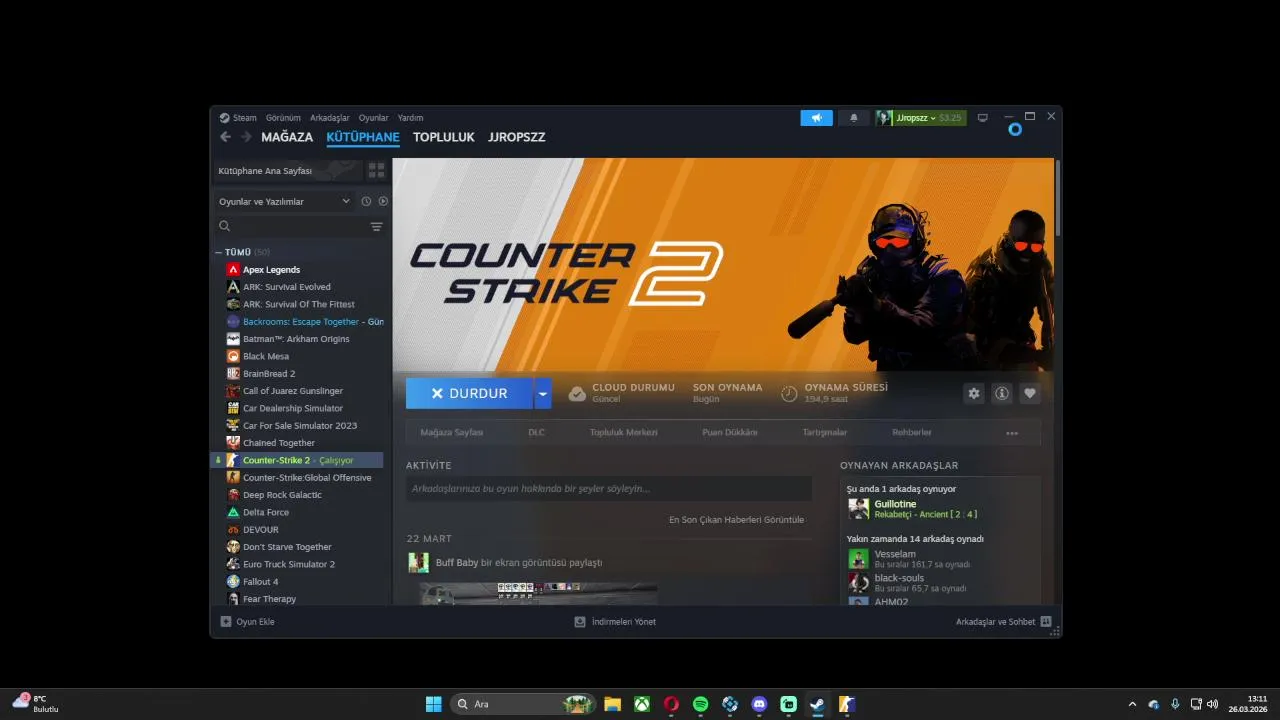Viewport: 1280px width, 720px height.
Task: Open Puan Dükkânı link
Action: 730,433
